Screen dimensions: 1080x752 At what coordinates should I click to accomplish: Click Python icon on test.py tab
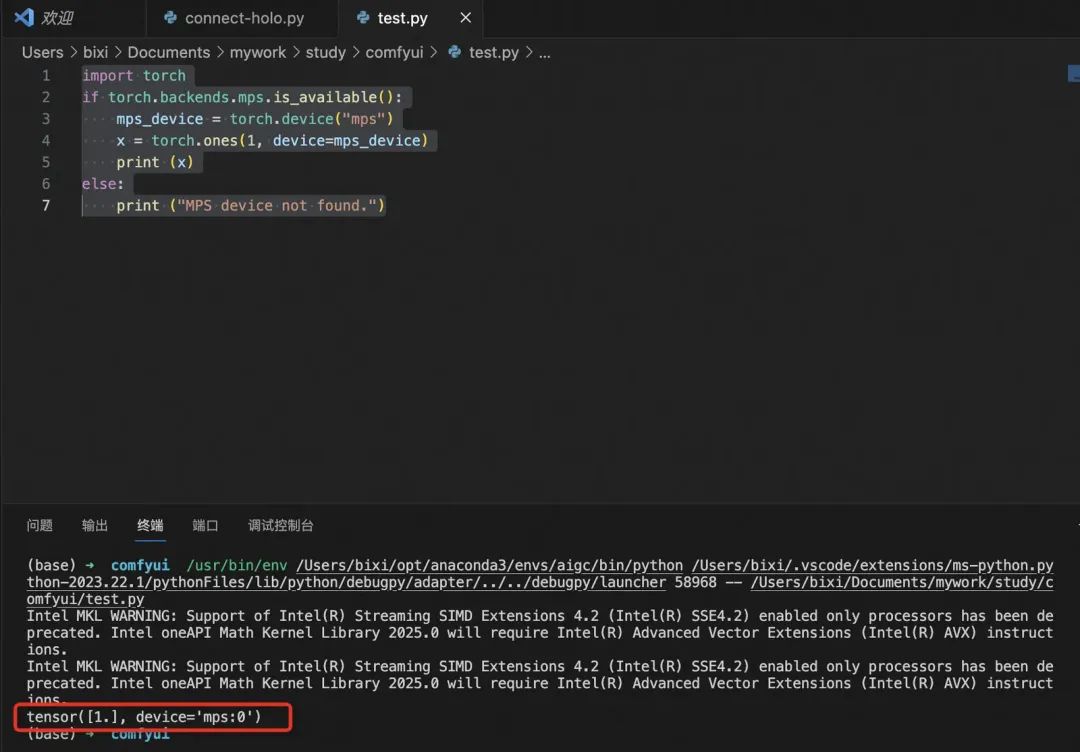pyautogui.click(x=363, y=18)
